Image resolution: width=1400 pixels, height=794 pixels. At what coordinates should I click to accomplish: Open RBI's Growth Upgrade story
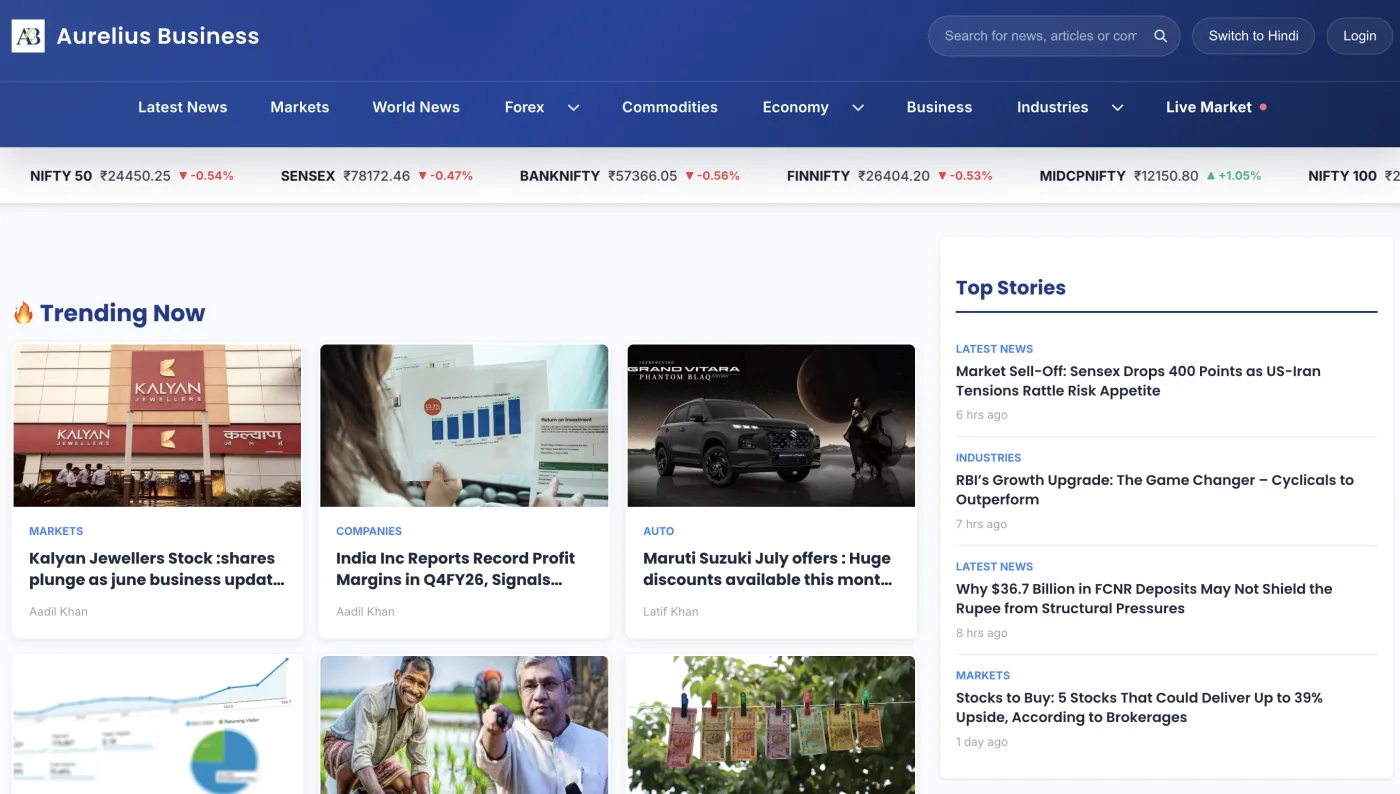1154,490
